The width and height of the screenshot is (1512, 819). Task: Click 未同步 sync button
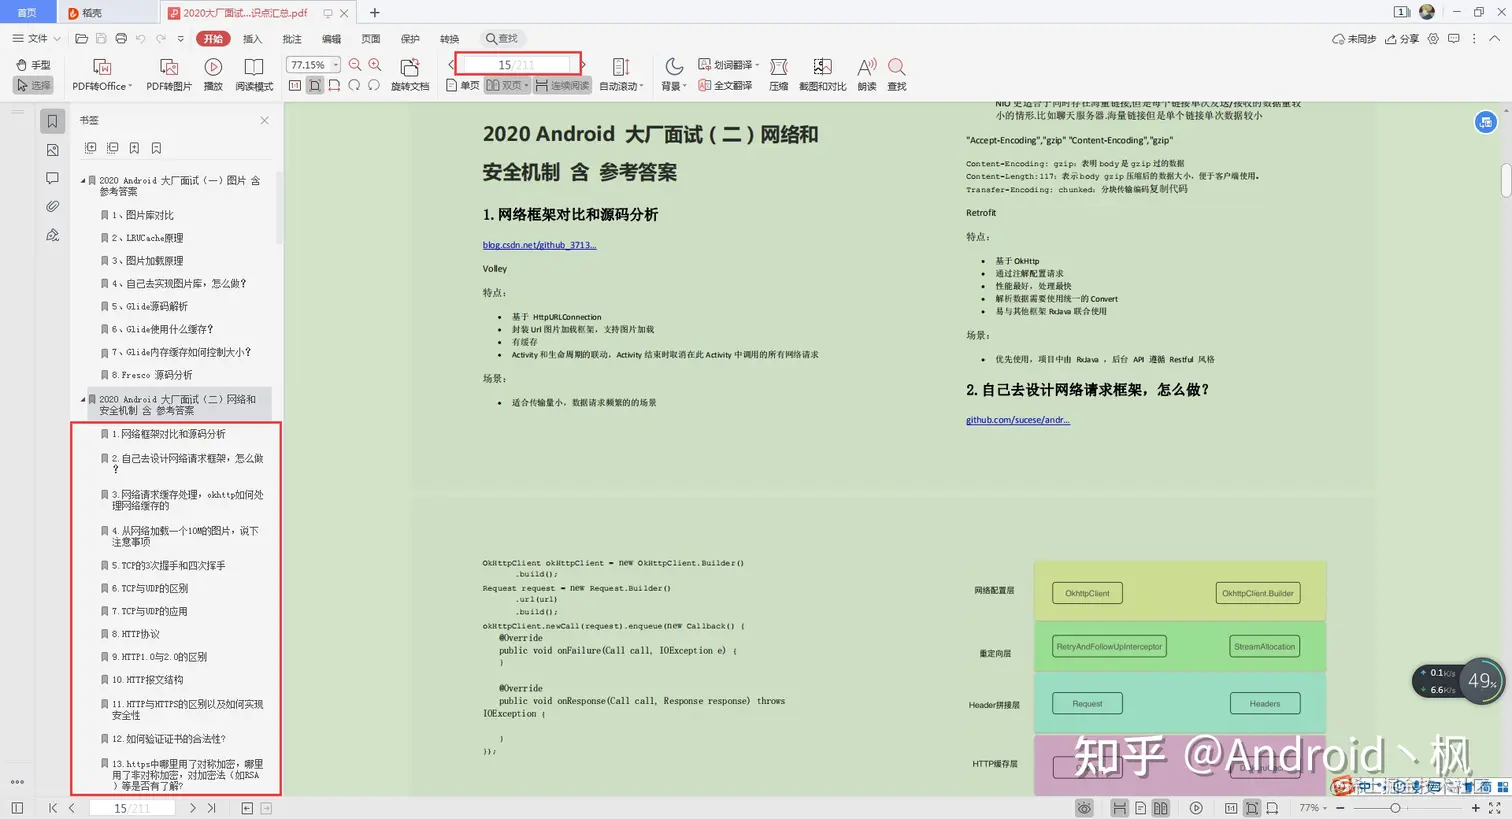(1354, 39)
